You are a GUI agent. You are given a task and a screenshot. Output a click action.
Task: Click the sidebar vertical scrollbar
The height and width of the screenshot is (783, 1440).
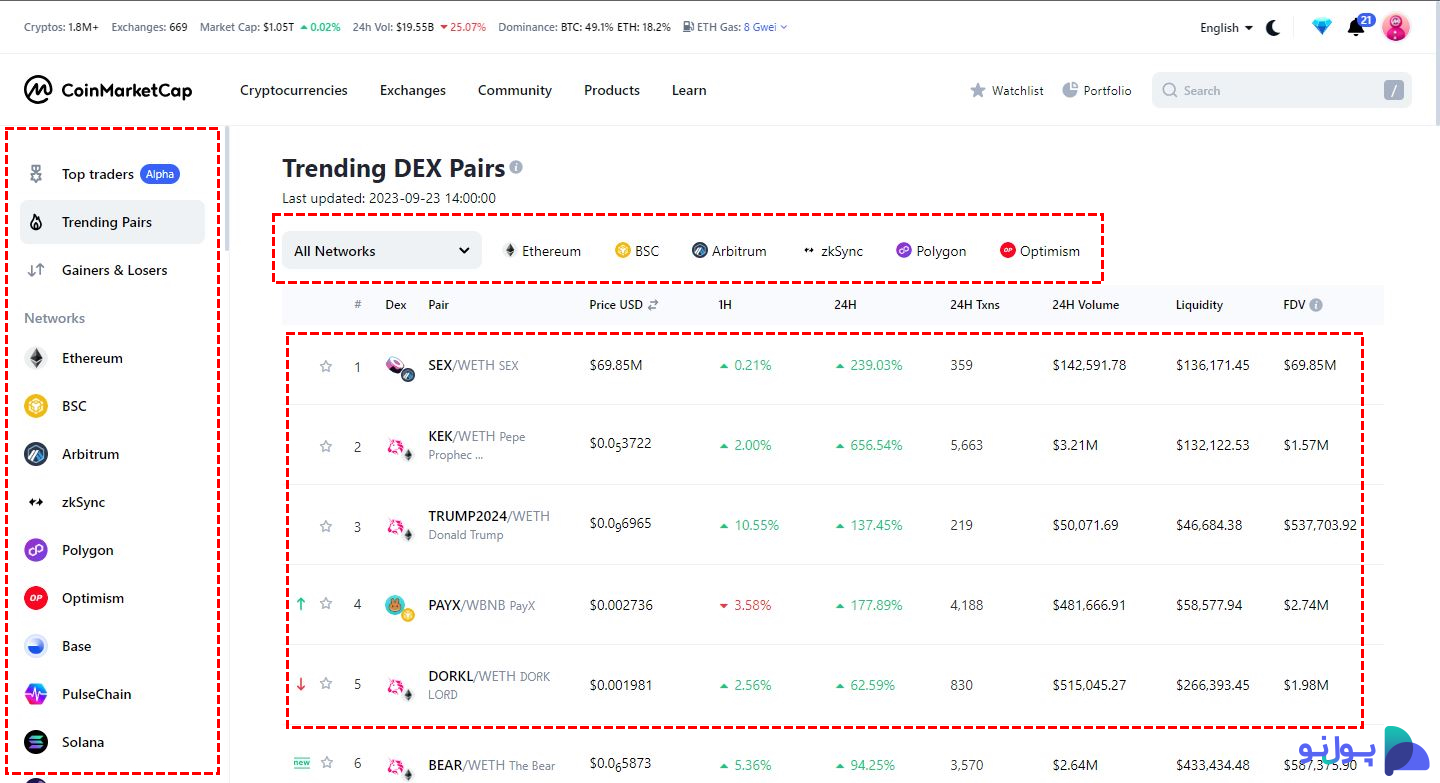tap(227, 188)
